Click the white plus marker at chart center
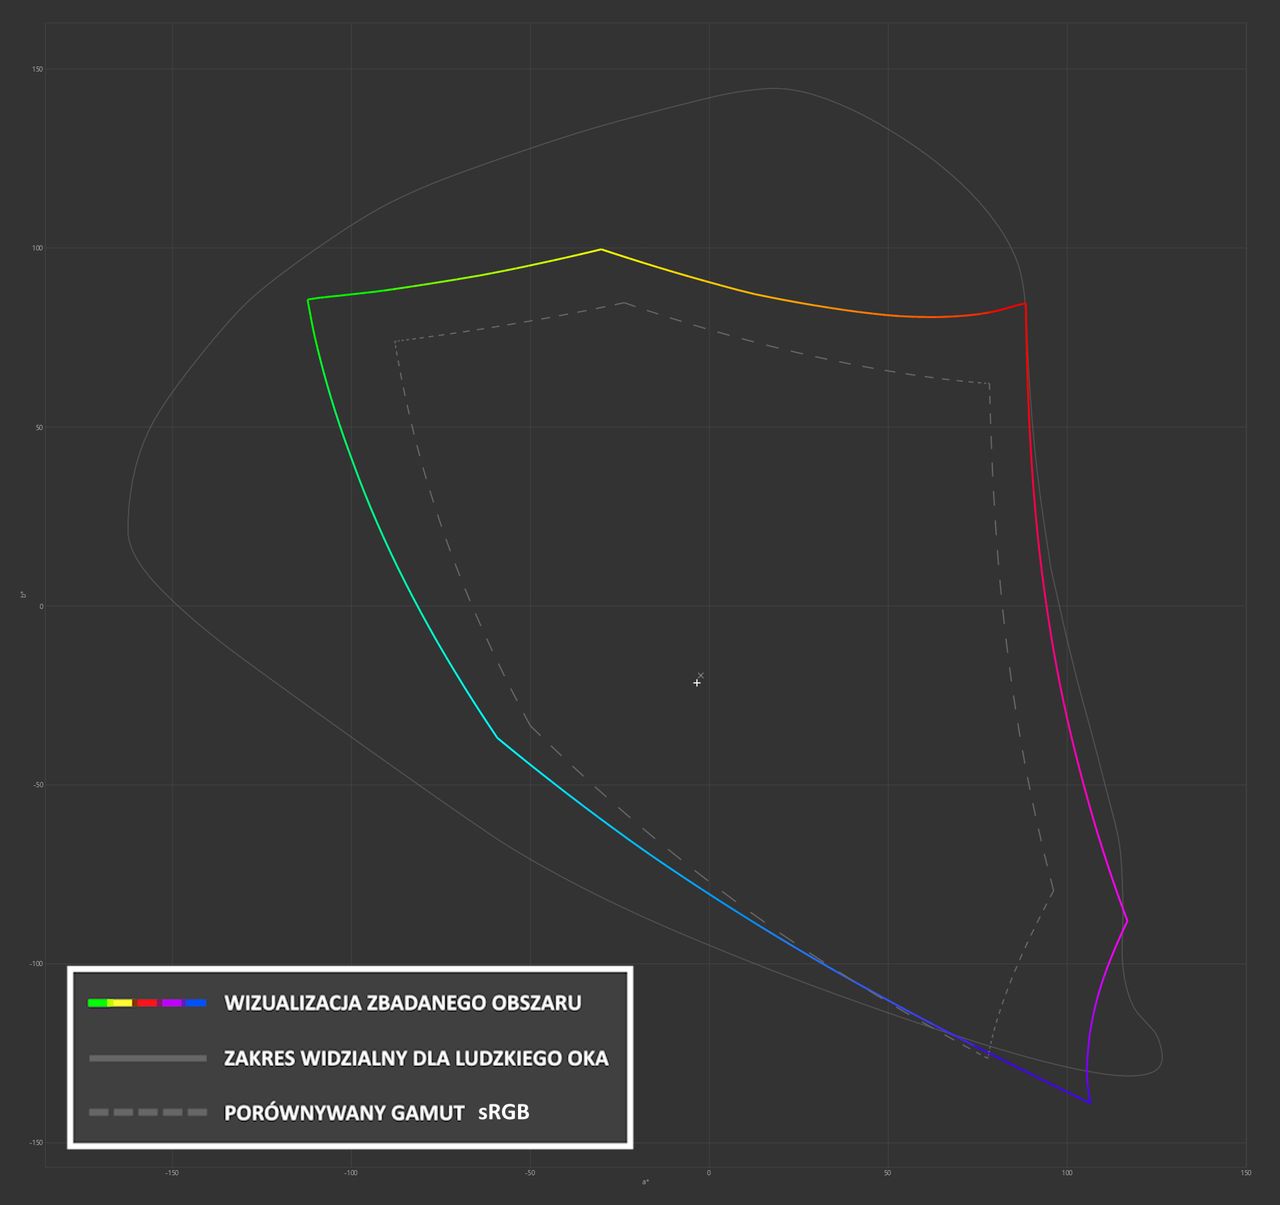Viewport: 1280px width, 1205px height. pyautogui.click(x=697, y=683)
